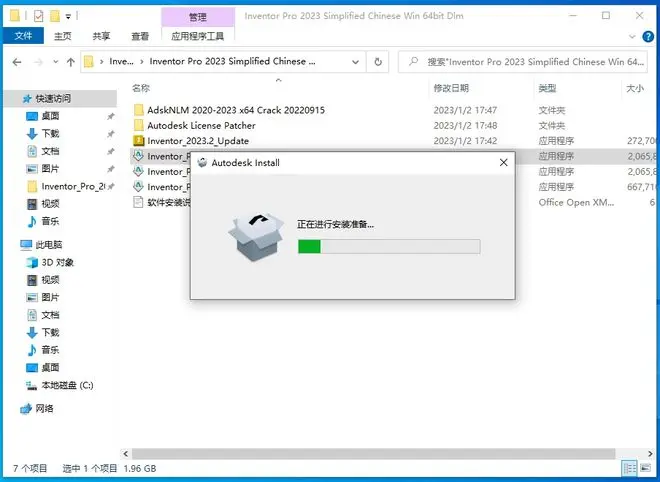This screenshot has height=482, width=660.
Task: Open 下载 under 此电脑
Action: pyautogui.click(x=51, y=333)
